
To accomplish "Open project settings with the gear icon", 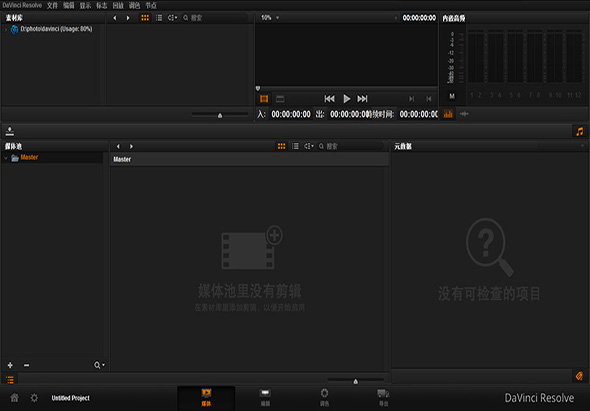I will pyautogui.click(x=34, y=397).
